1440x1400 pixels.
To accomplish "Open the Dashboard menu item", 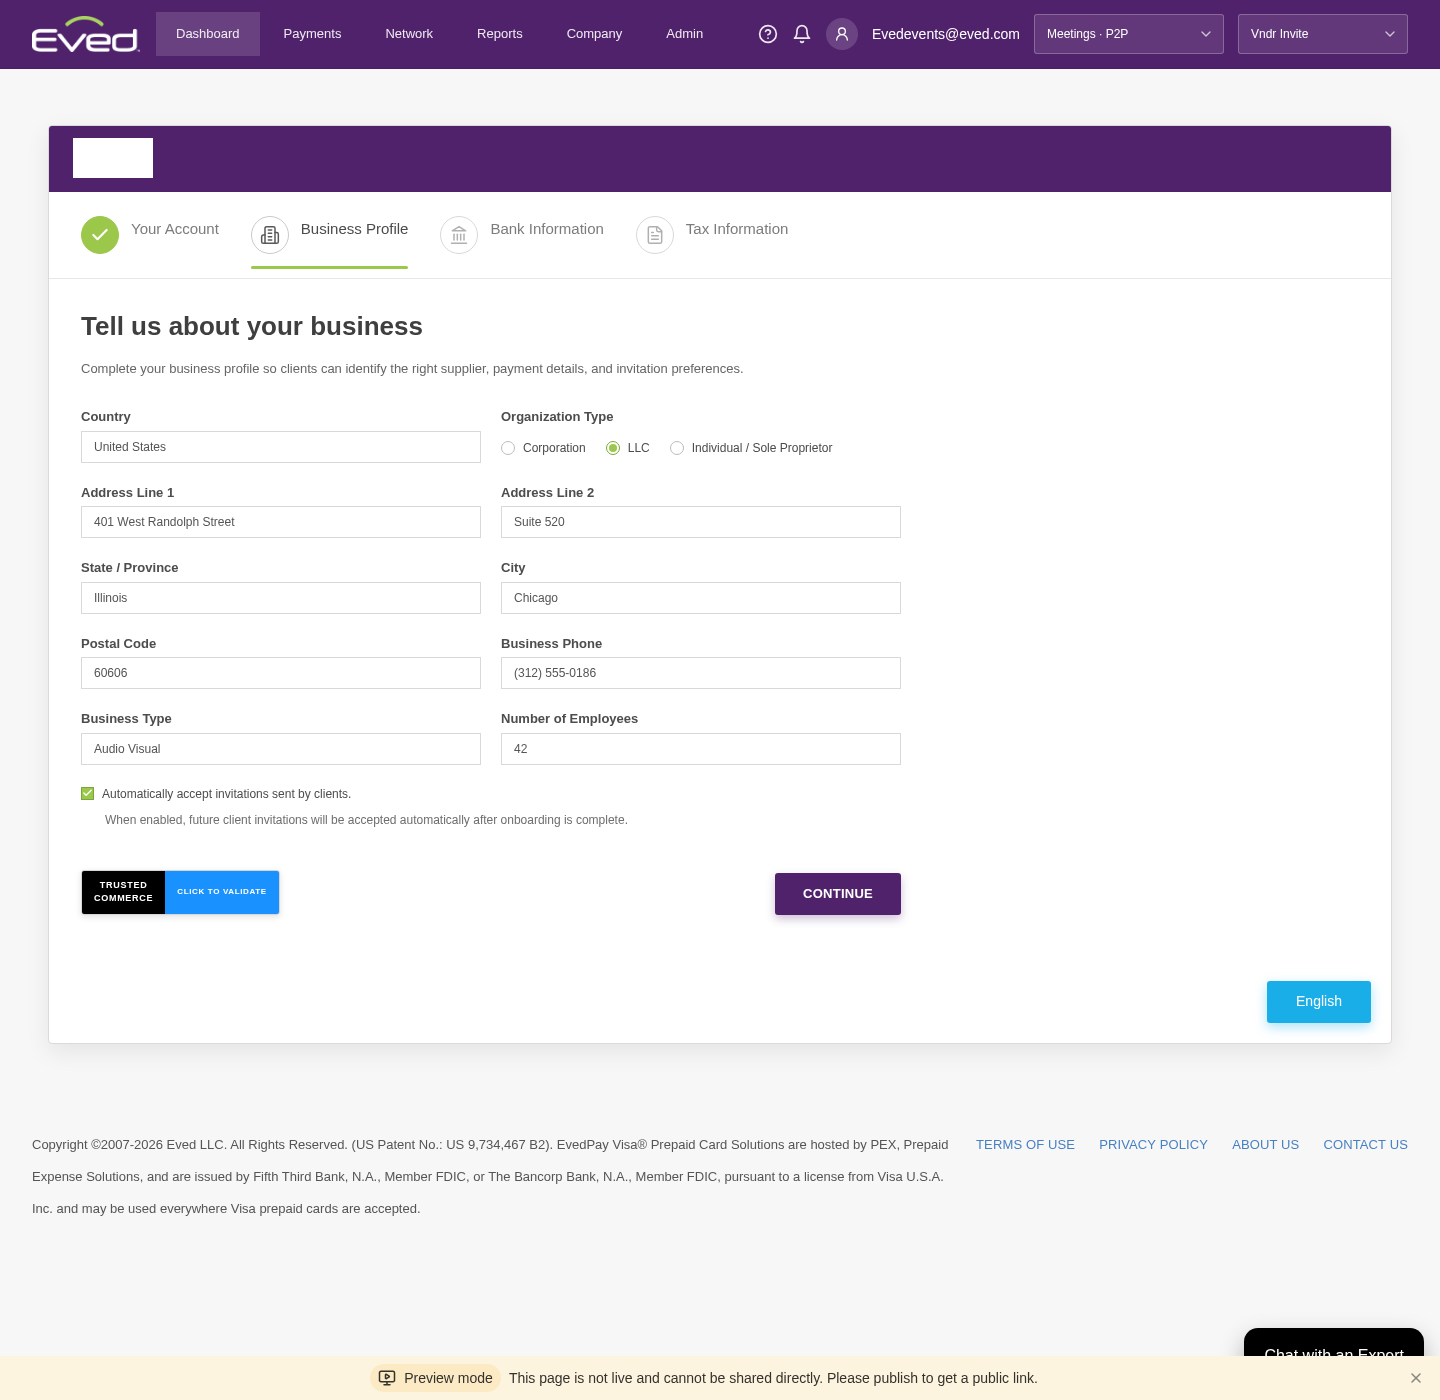I will 208,34.
